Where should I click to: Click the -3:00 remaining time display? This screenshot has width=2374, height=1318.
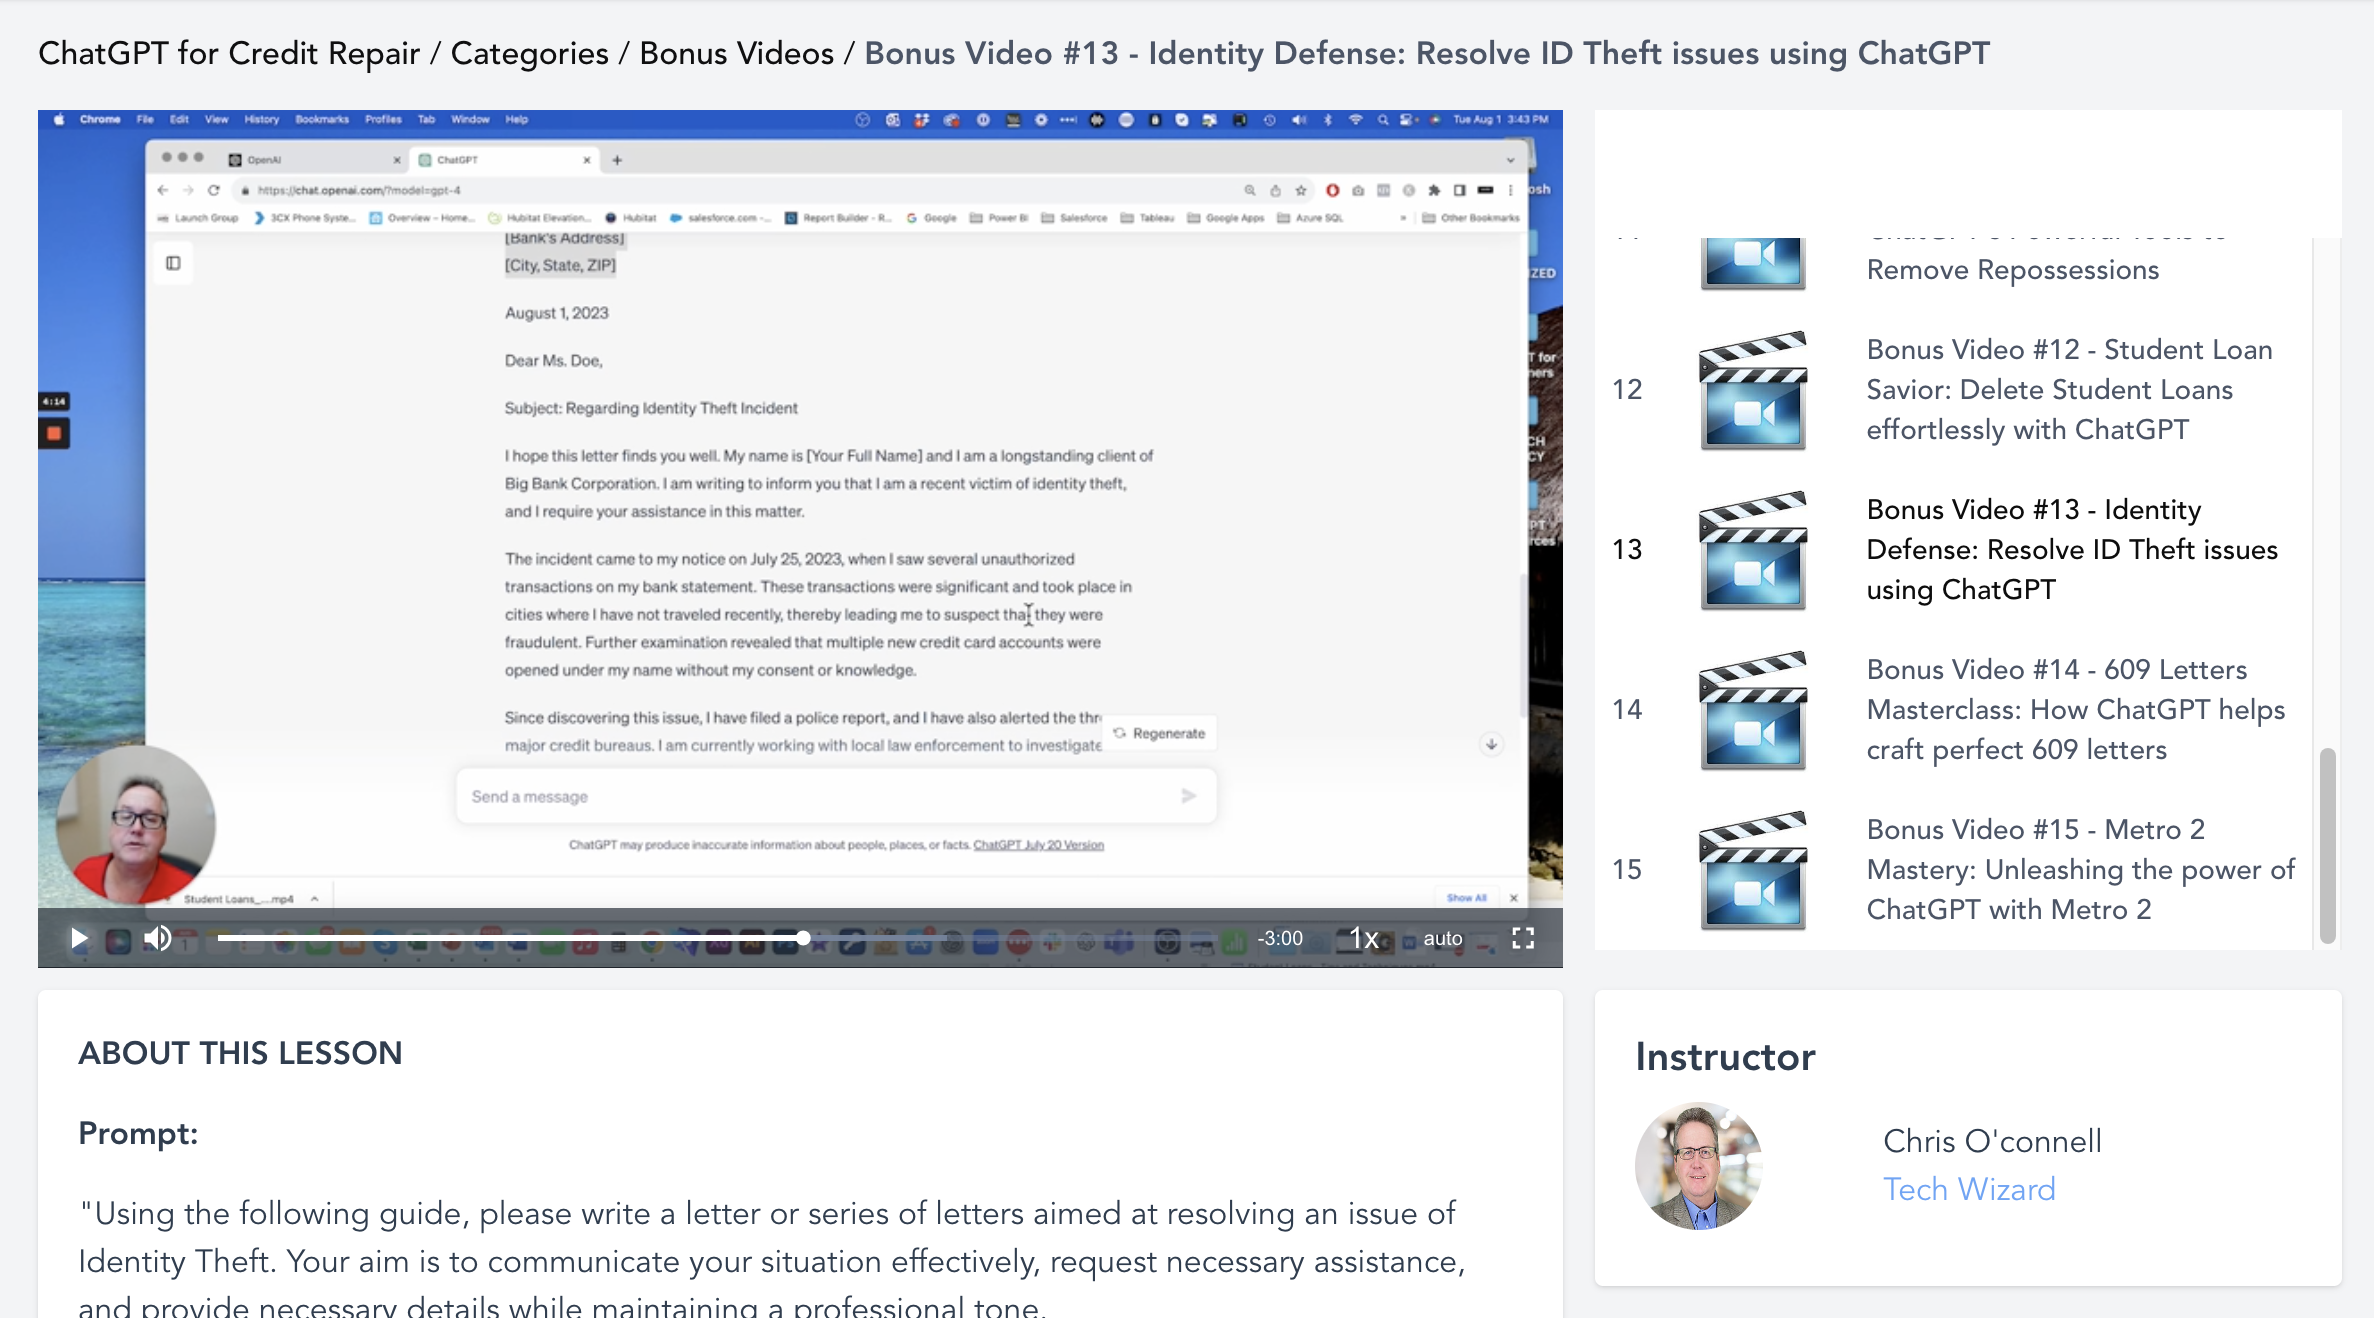1280,938
